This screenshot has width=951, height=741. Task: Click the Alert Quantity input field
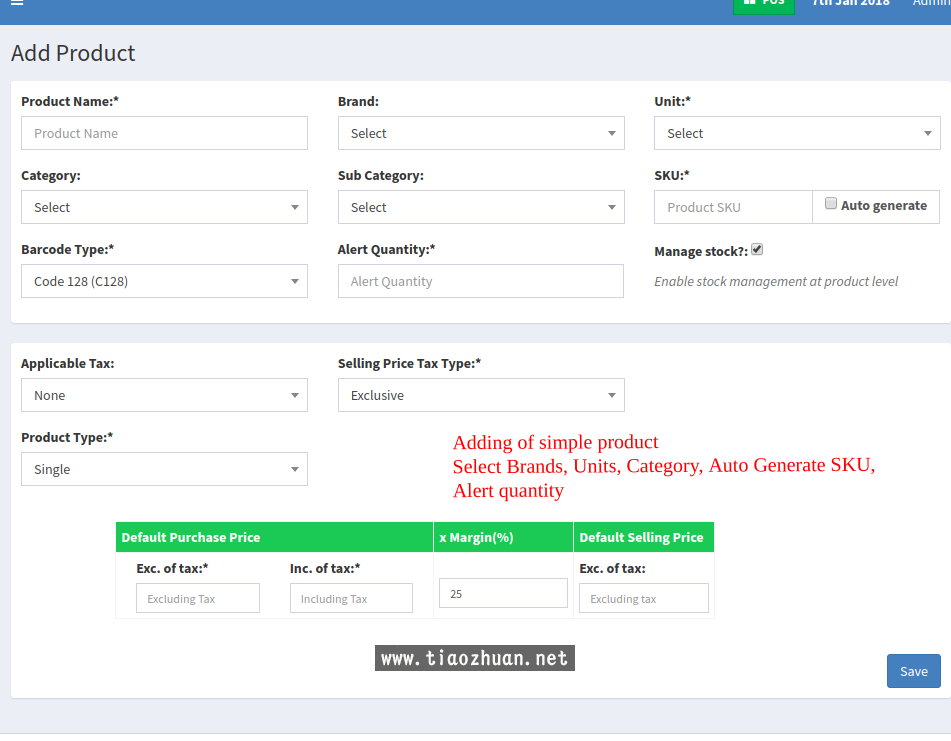tap(481, 281)
